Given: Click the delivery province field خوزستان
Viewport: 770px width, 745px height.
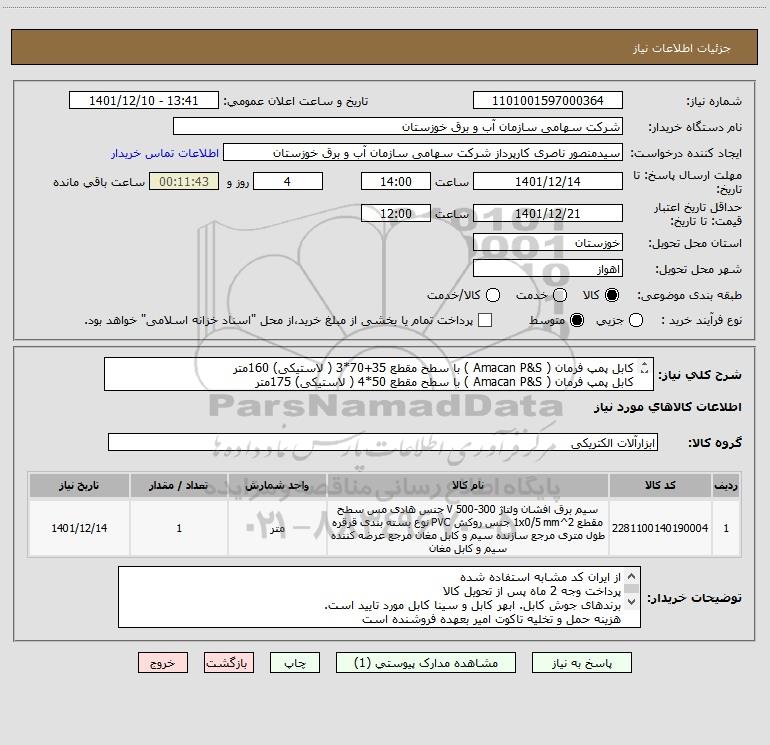Looking at the screenshot, I should 548,243.
